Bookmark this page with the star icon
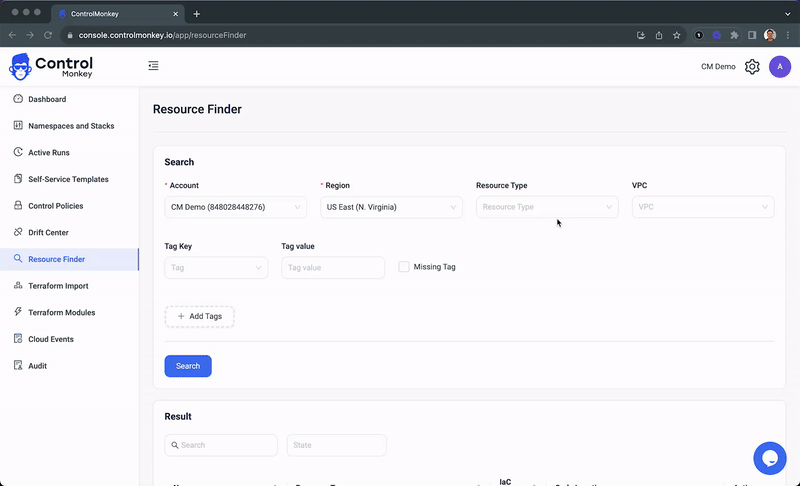800x486 pixels. (677, 35)
